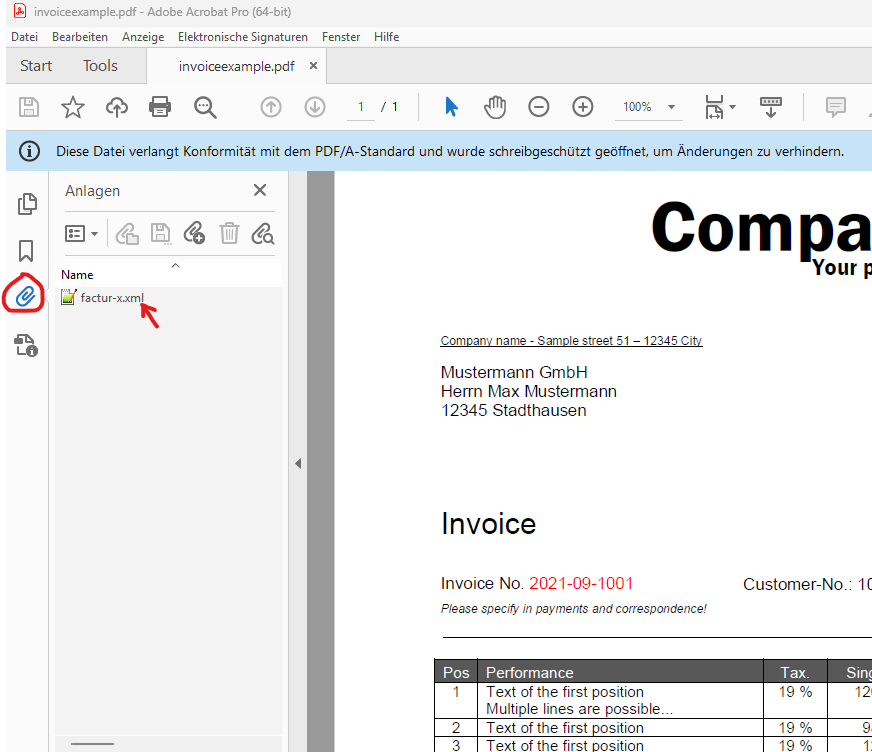The width and height of the screenshot is (872, 752).
Task: Delete attachment with trash icon
Action: [x=229, y=234]
